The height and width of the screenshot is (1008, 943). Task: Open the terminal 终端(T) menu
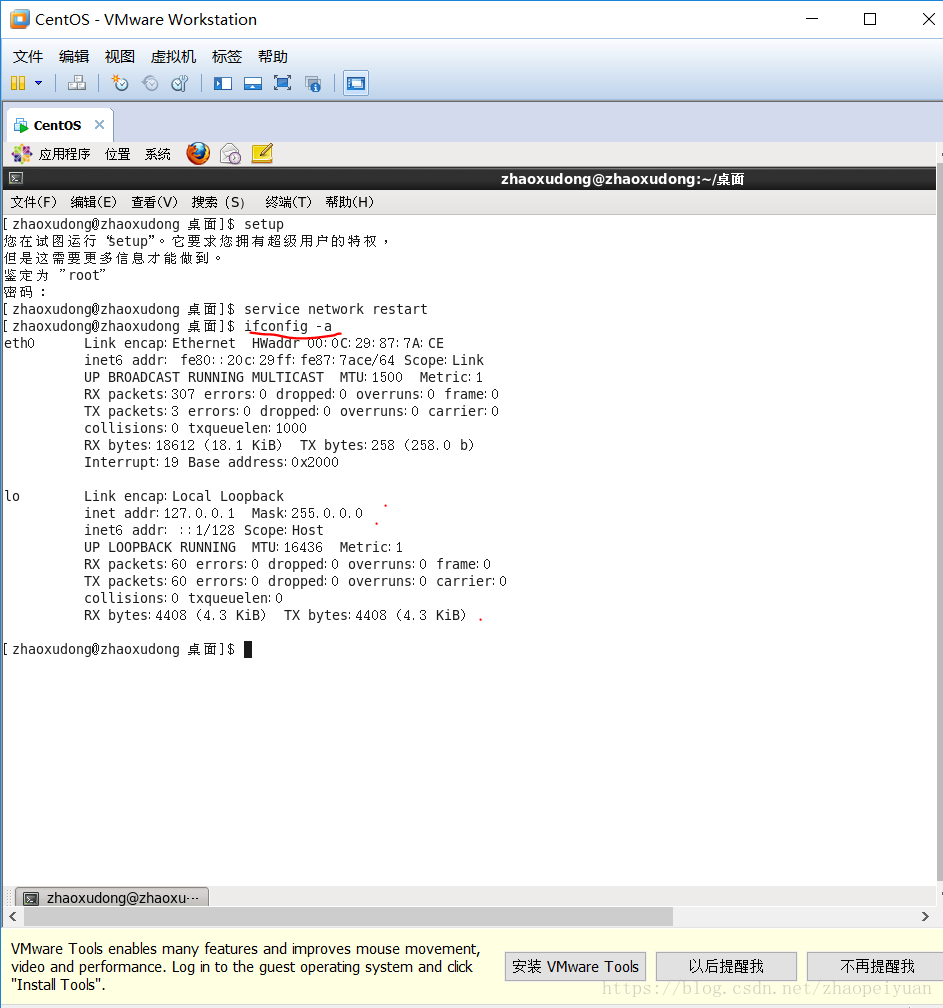click(x=288, y=202)
